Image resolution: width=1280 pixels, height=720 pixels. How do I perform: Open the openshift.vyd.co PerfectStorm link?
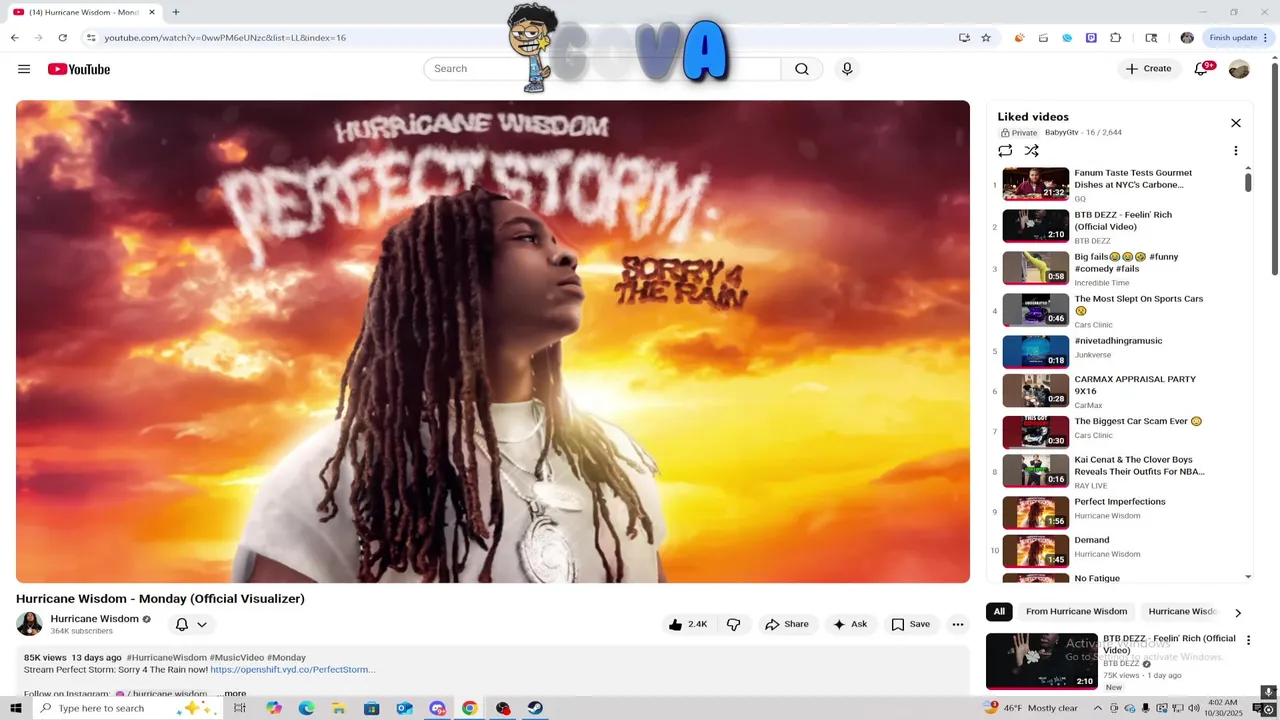click(x=293, y=670)
